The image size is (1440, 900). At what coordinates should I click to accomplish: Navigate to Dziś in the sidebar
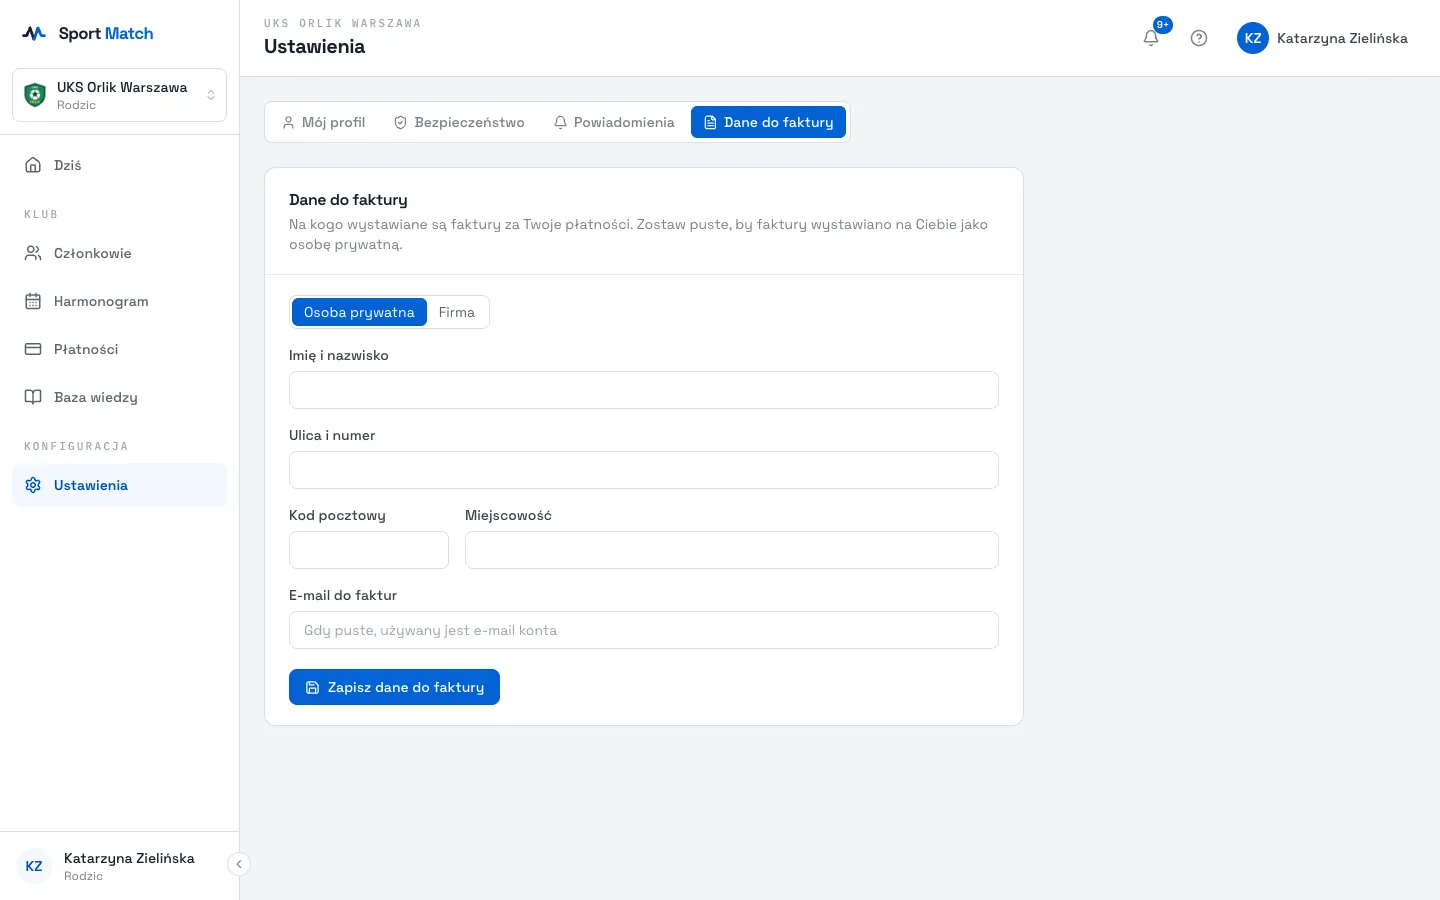(120, 165)
